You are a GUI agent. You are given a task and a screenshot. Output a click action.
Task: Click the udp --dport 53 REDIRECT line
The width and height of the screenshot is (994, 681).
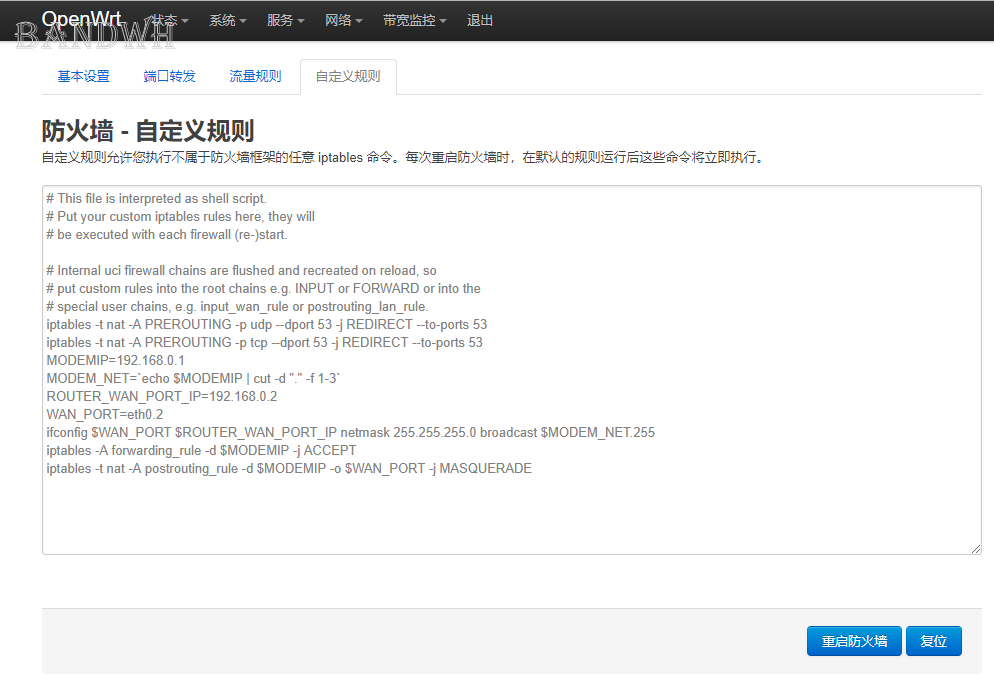click(267, 324)
